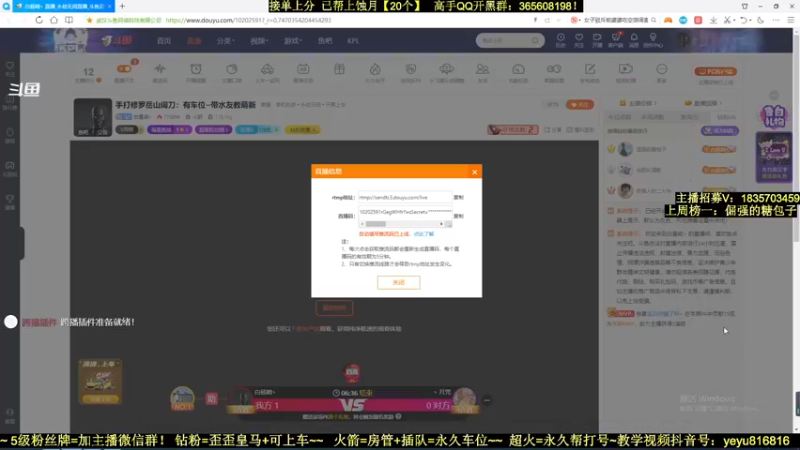Switch to the 今日贡献 tab
This screenshot has width=800, height=450.
(619, 117)
